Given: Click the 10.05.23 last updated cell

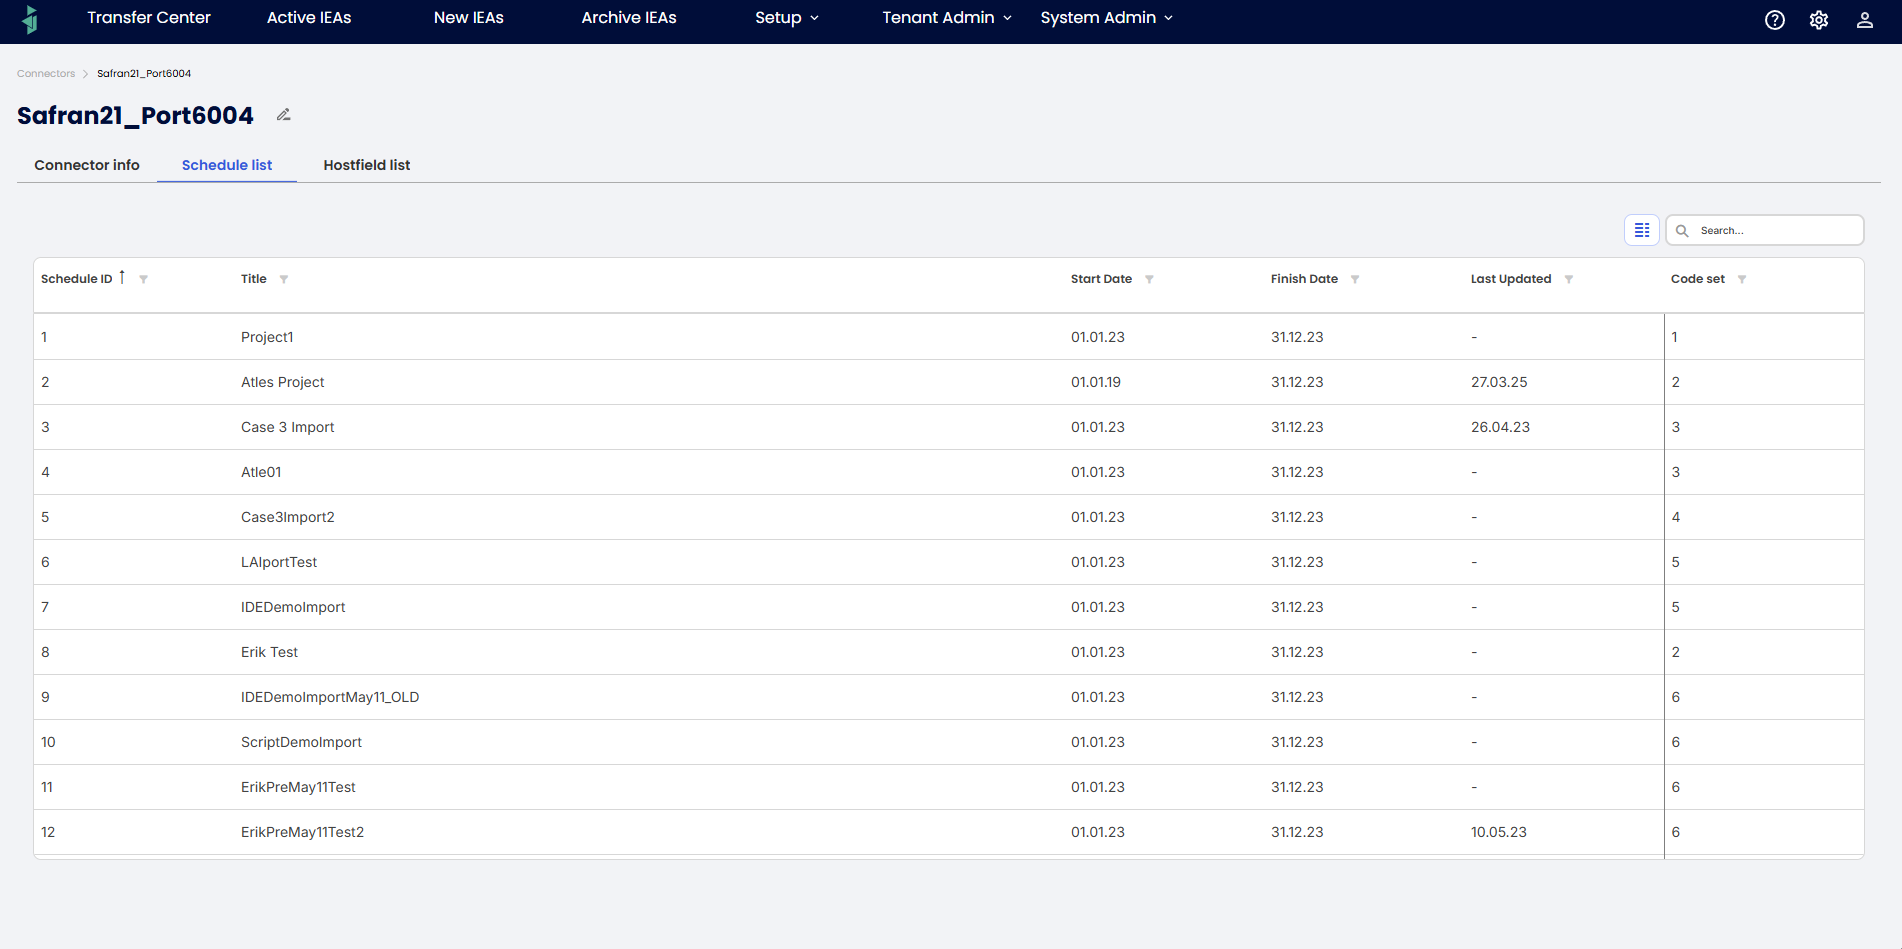Looking at the screenshot, I should coord(1499,832).
